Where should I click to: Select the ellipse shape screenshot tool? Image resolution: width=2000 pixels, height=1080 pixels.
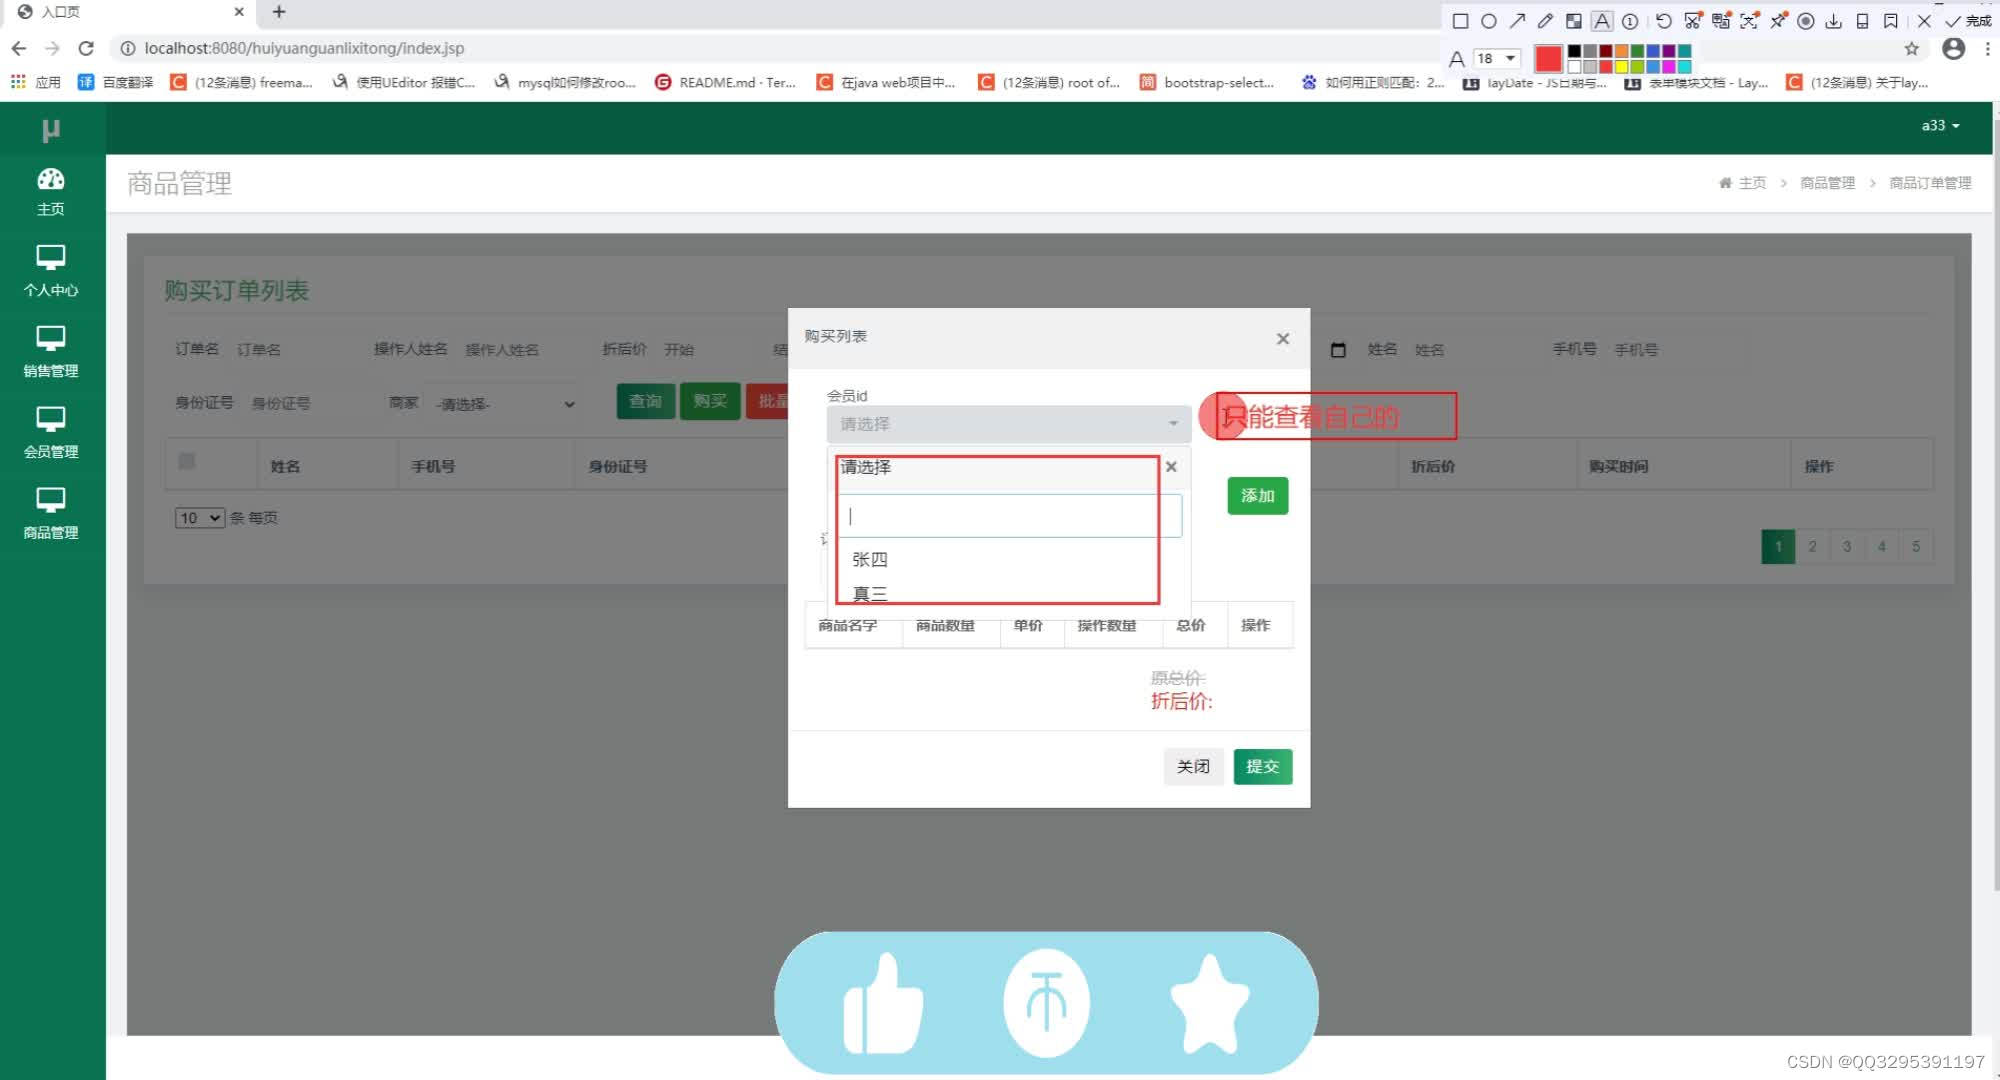(x=1488, y=21)
